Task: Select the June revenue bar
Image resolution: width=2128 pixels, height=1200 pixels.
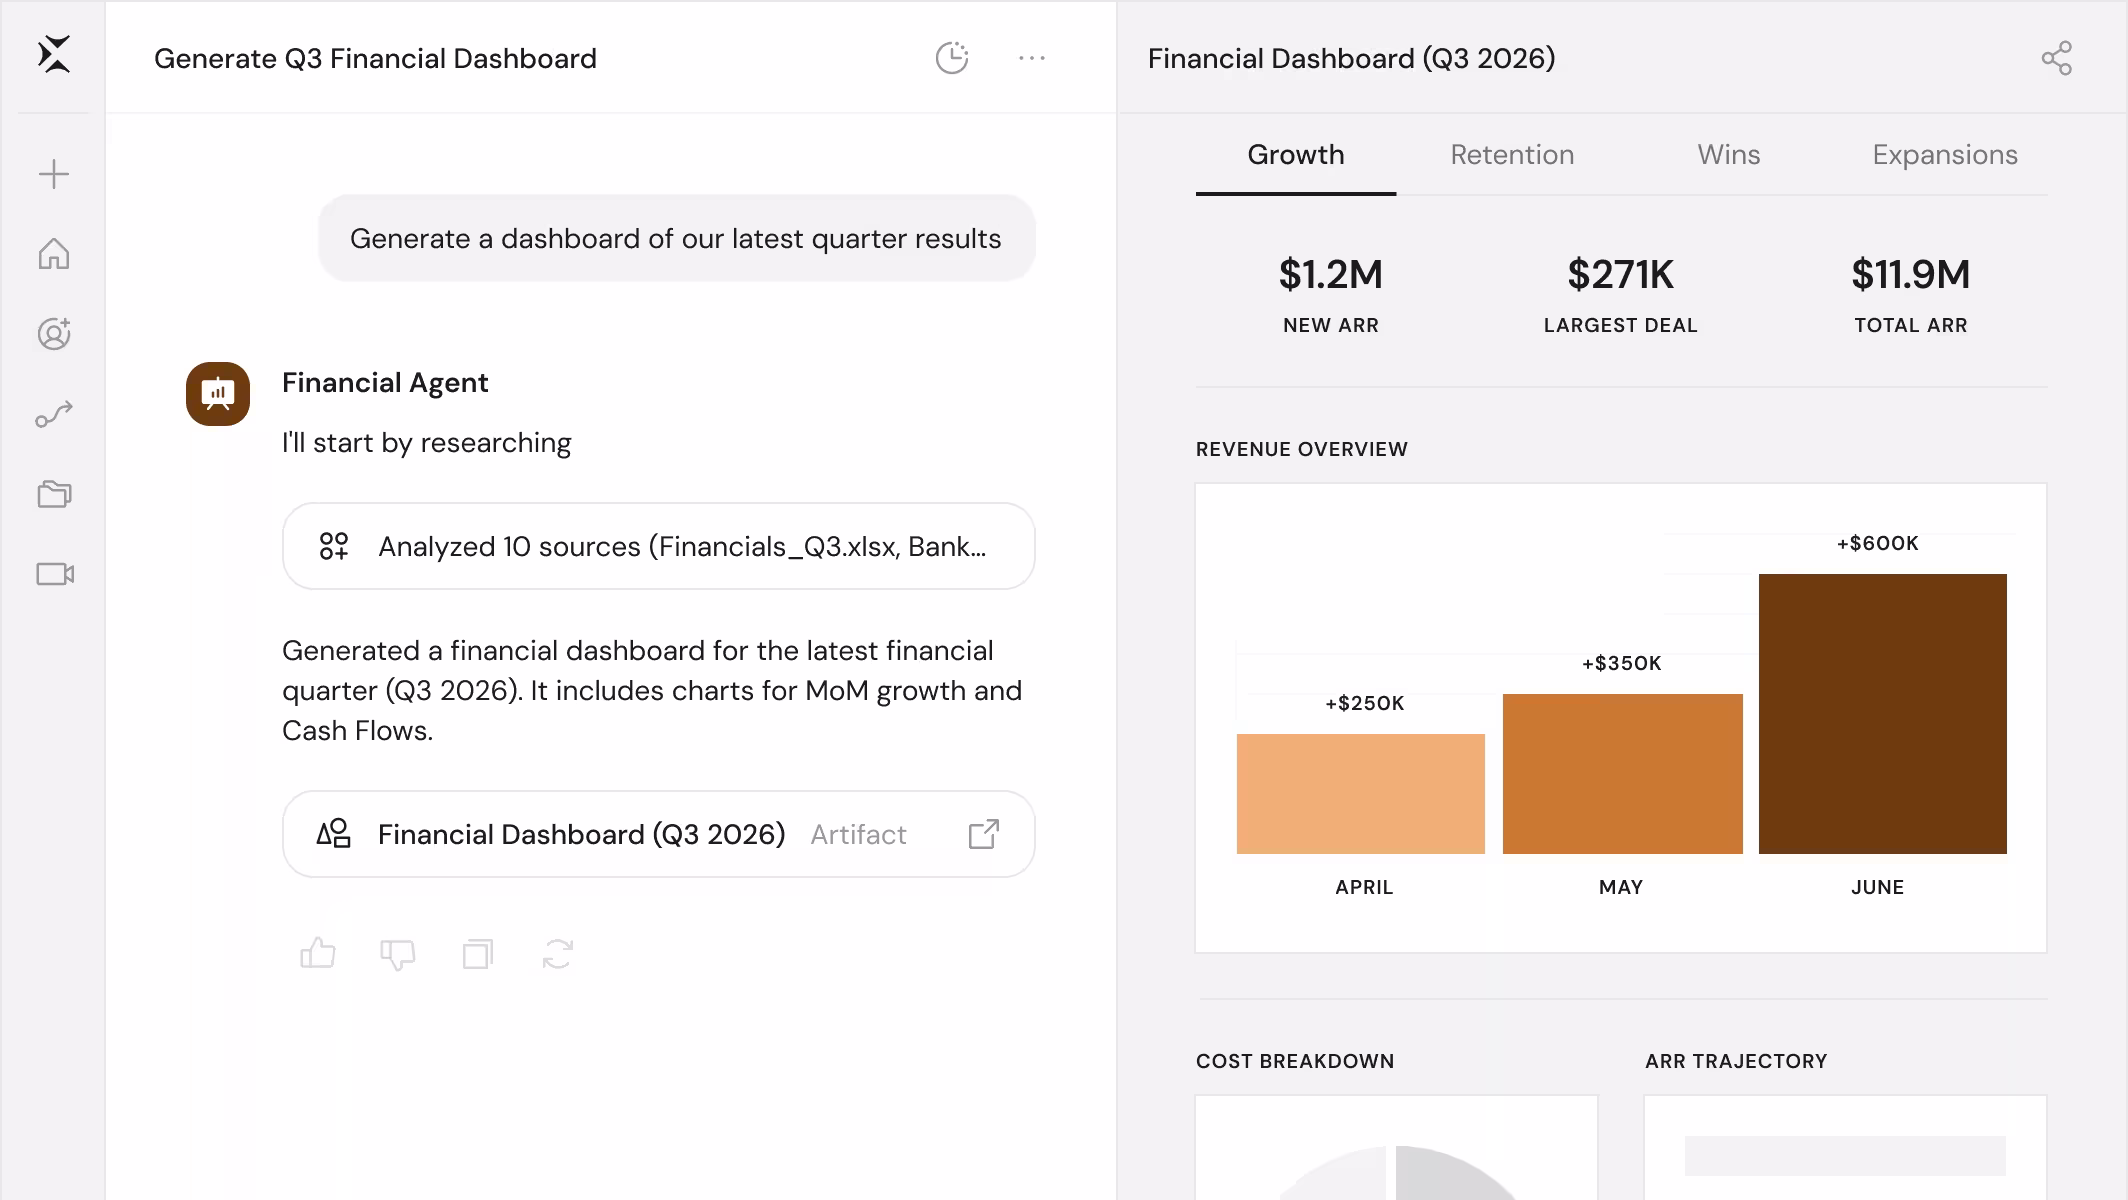Action: coord(1883,714)
